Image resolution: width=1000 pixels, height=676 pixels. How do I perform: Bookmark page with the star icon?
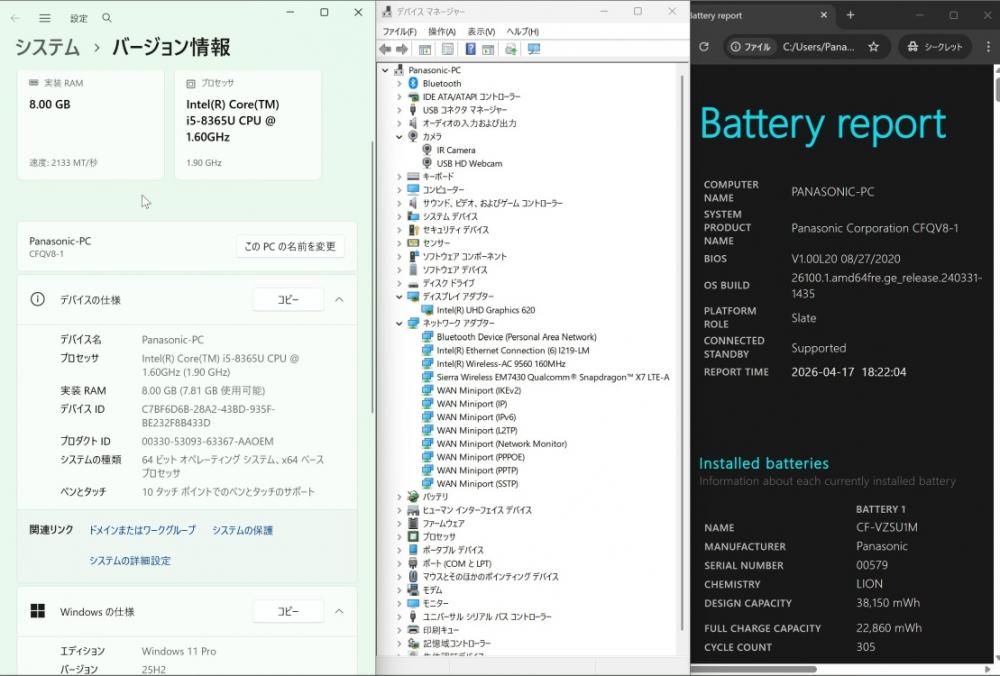pyautogui.click(x=873, y=47)
